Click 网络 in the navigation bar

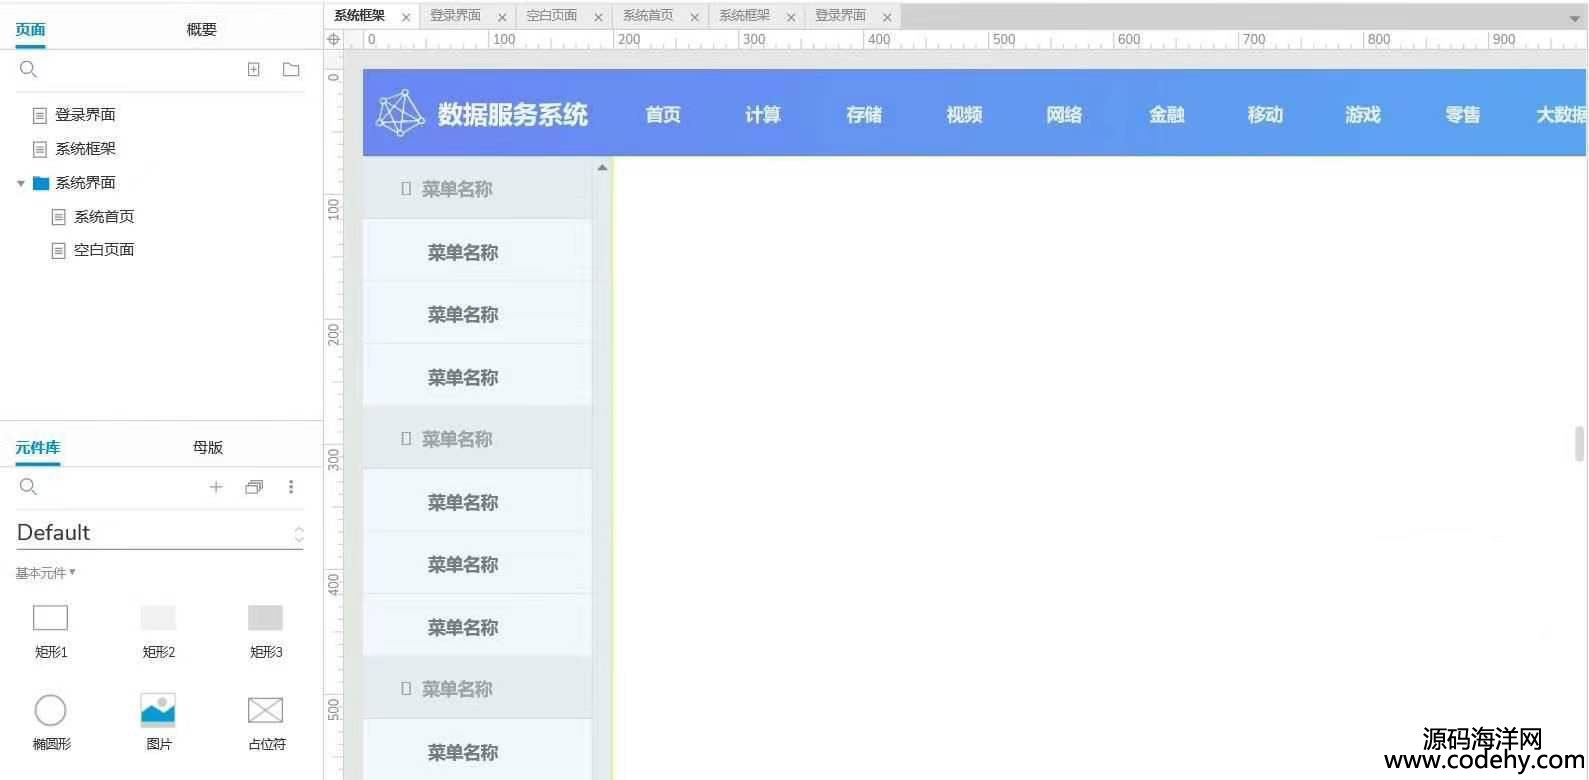tap(1064, 114)
